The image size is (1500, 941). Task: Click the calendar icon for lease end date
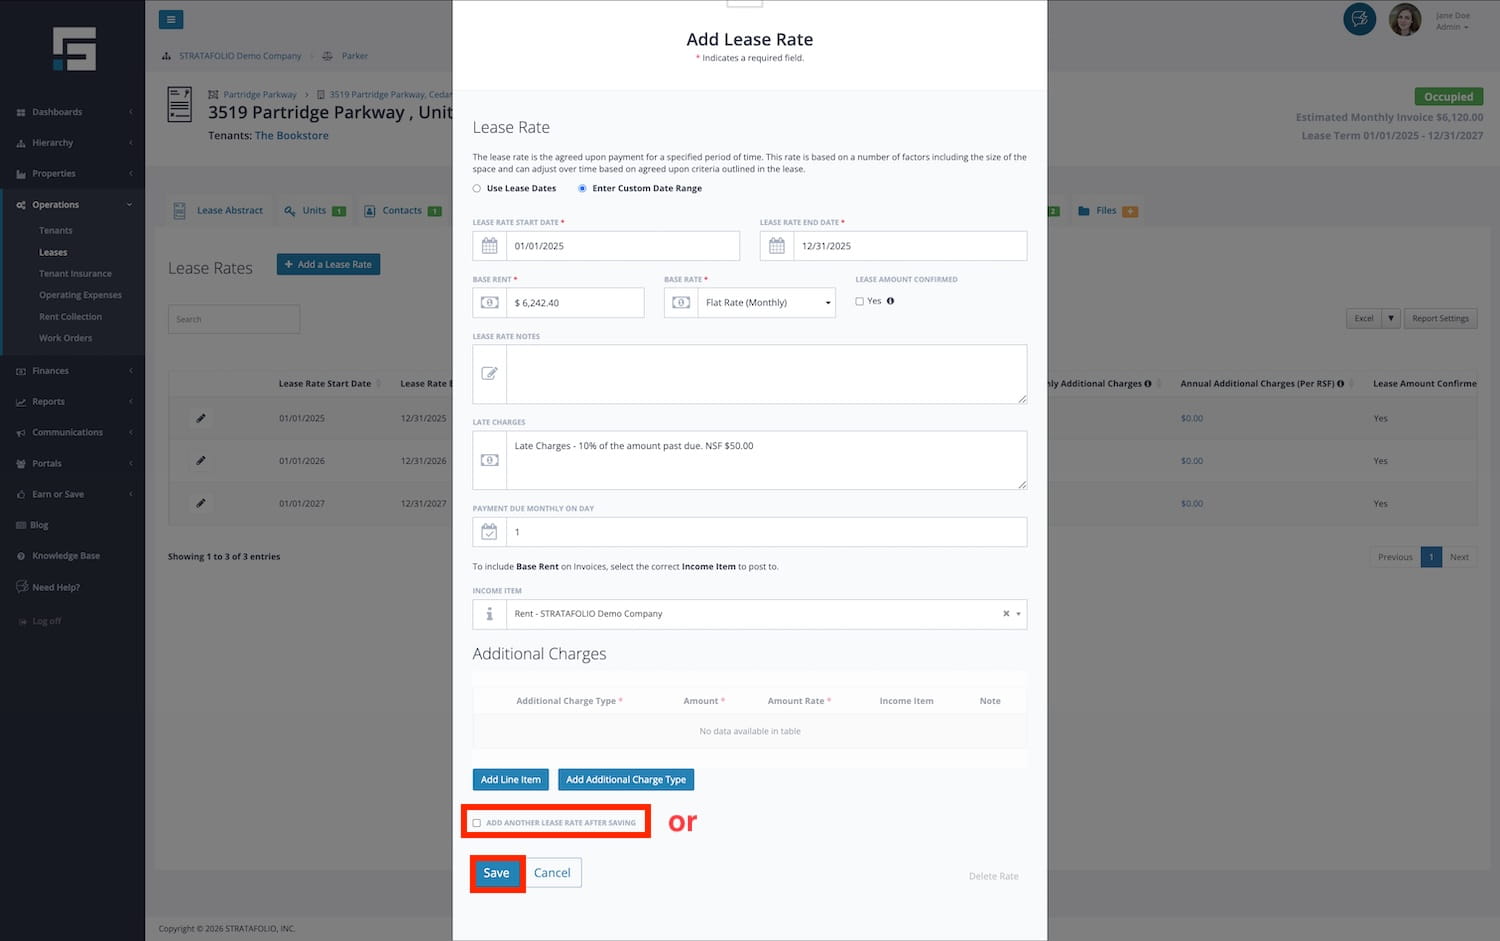tap(776, 246)
